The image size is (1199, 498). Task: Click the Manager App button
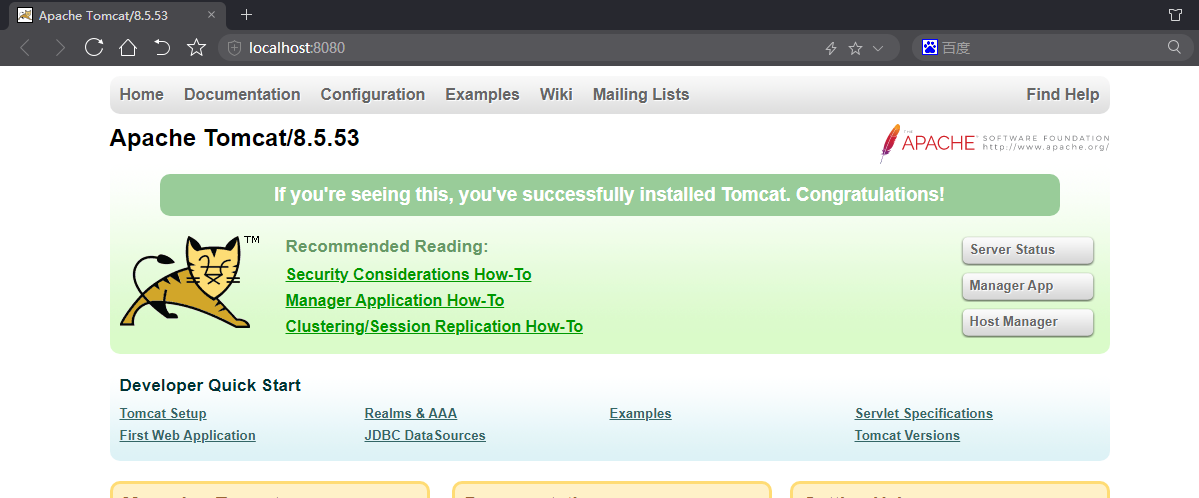1028,286
